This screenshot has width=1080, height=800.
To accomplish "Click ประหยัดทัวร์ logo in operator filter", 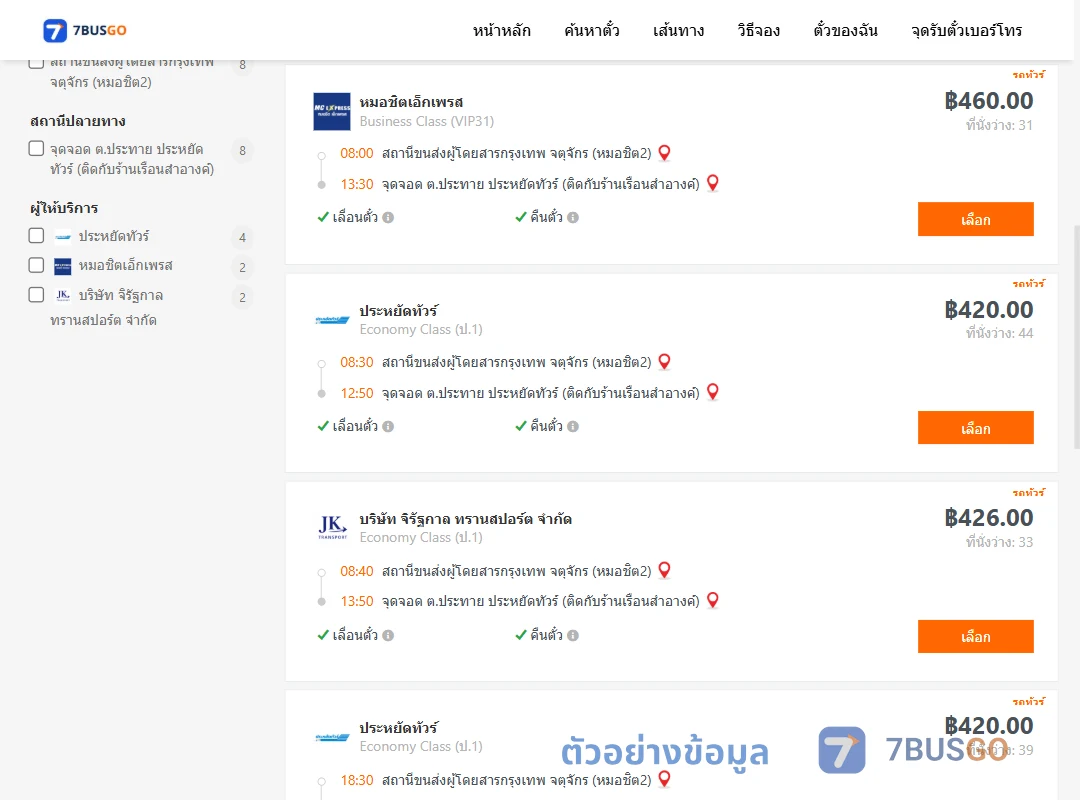I will [x=63, y=237].
